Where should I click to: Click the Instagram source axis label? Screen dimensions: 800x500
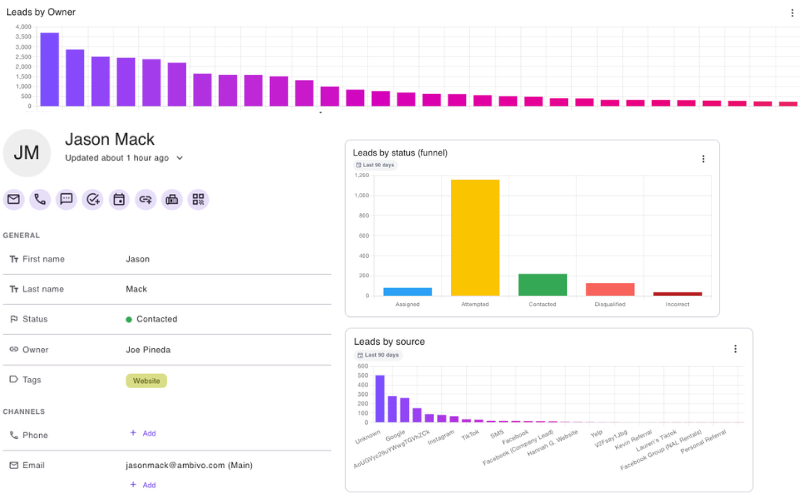tap(441, 437)
